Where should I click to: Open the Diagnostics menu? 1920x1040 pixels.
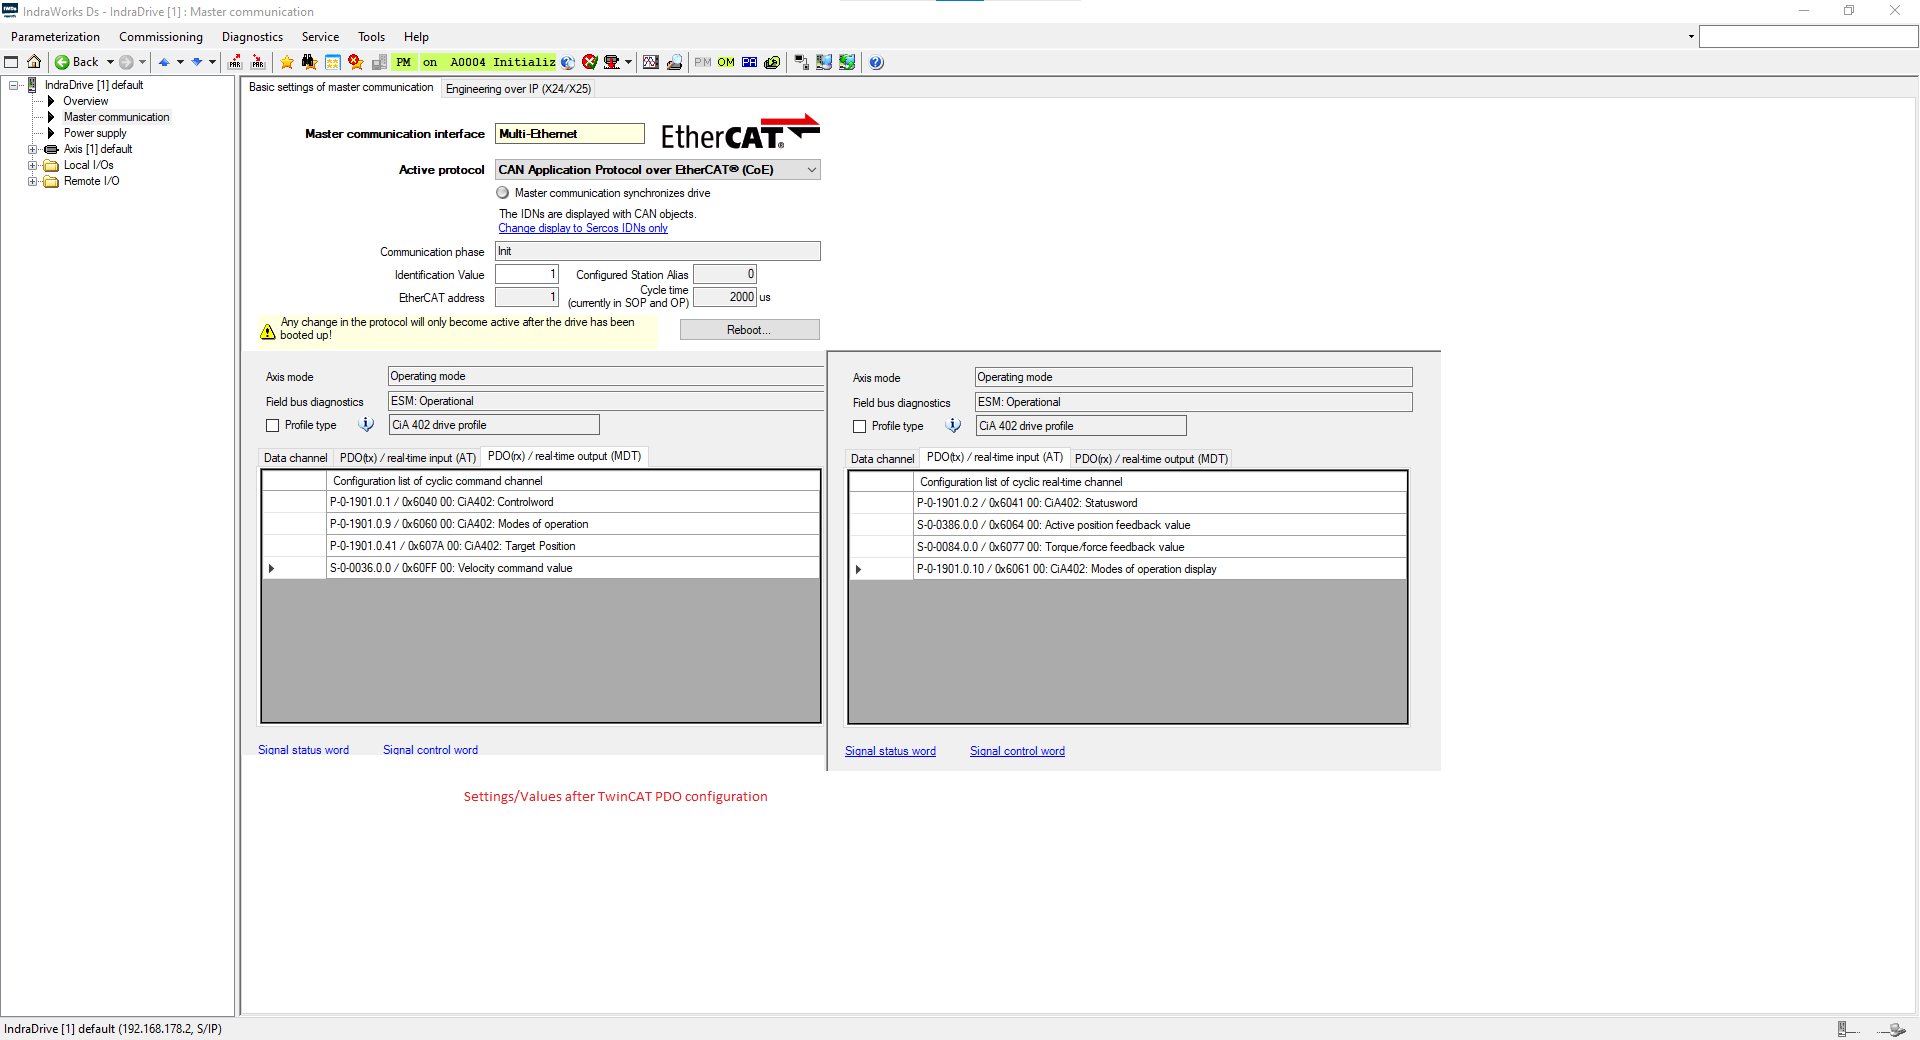(252, 37)
